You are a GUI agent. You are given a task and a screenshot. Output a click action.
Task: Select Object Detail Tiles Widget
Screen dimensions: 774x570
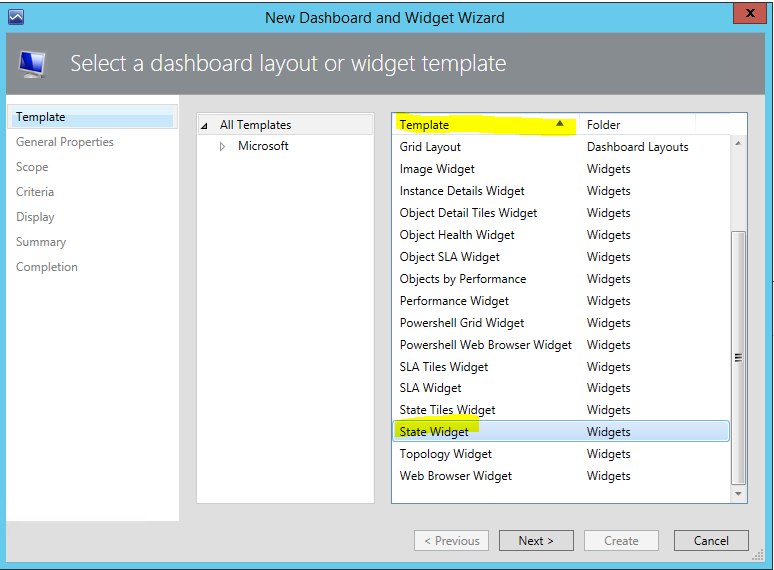(561, 213)
